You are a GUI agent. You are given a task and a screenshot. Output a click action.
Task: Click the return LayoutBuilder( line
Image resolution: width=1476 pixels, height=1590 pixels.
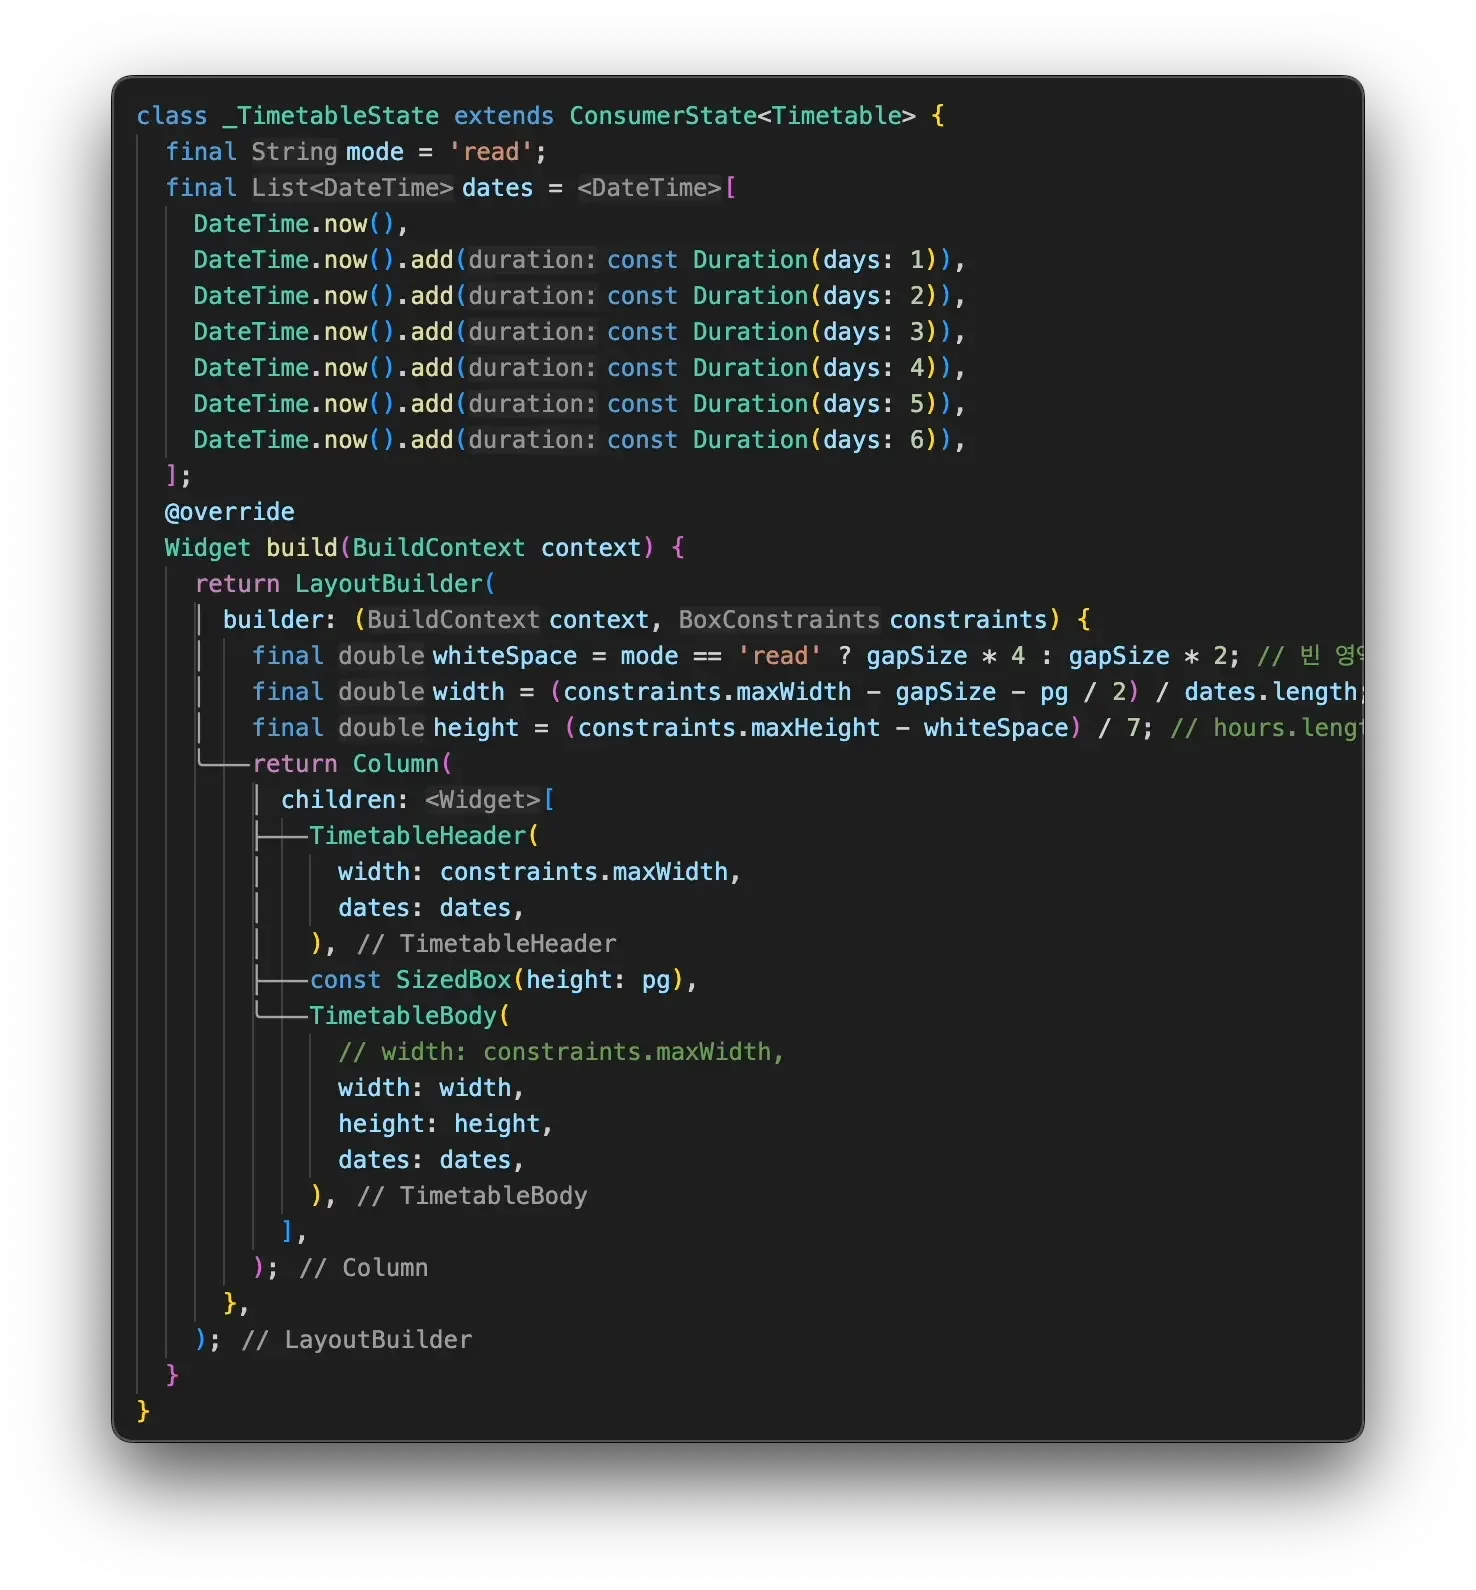click(x=345, y=584)
